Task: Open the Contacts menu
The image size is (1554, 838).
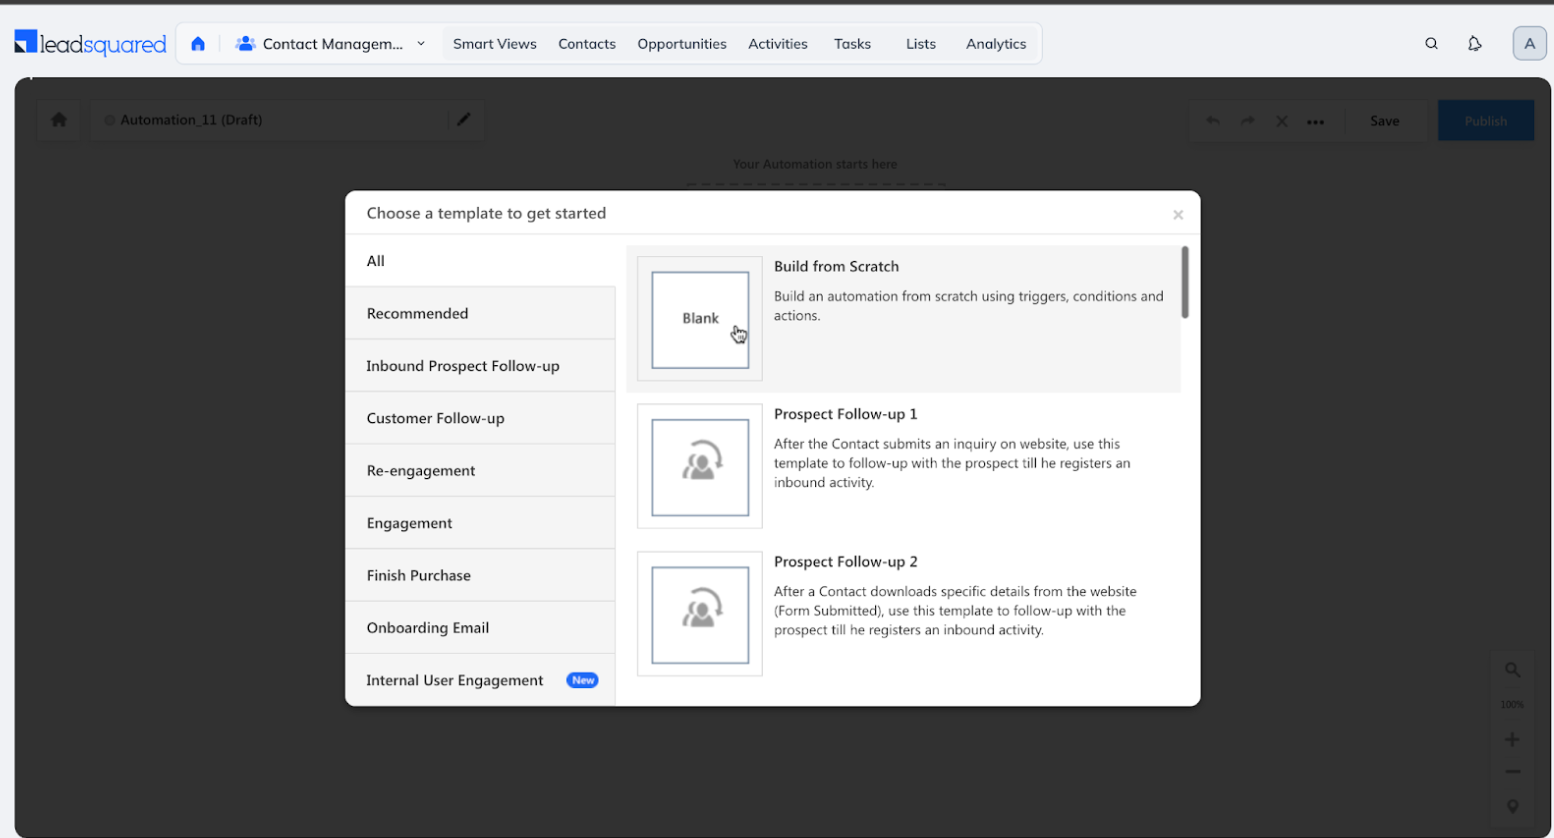Action: tap(587, 44)
